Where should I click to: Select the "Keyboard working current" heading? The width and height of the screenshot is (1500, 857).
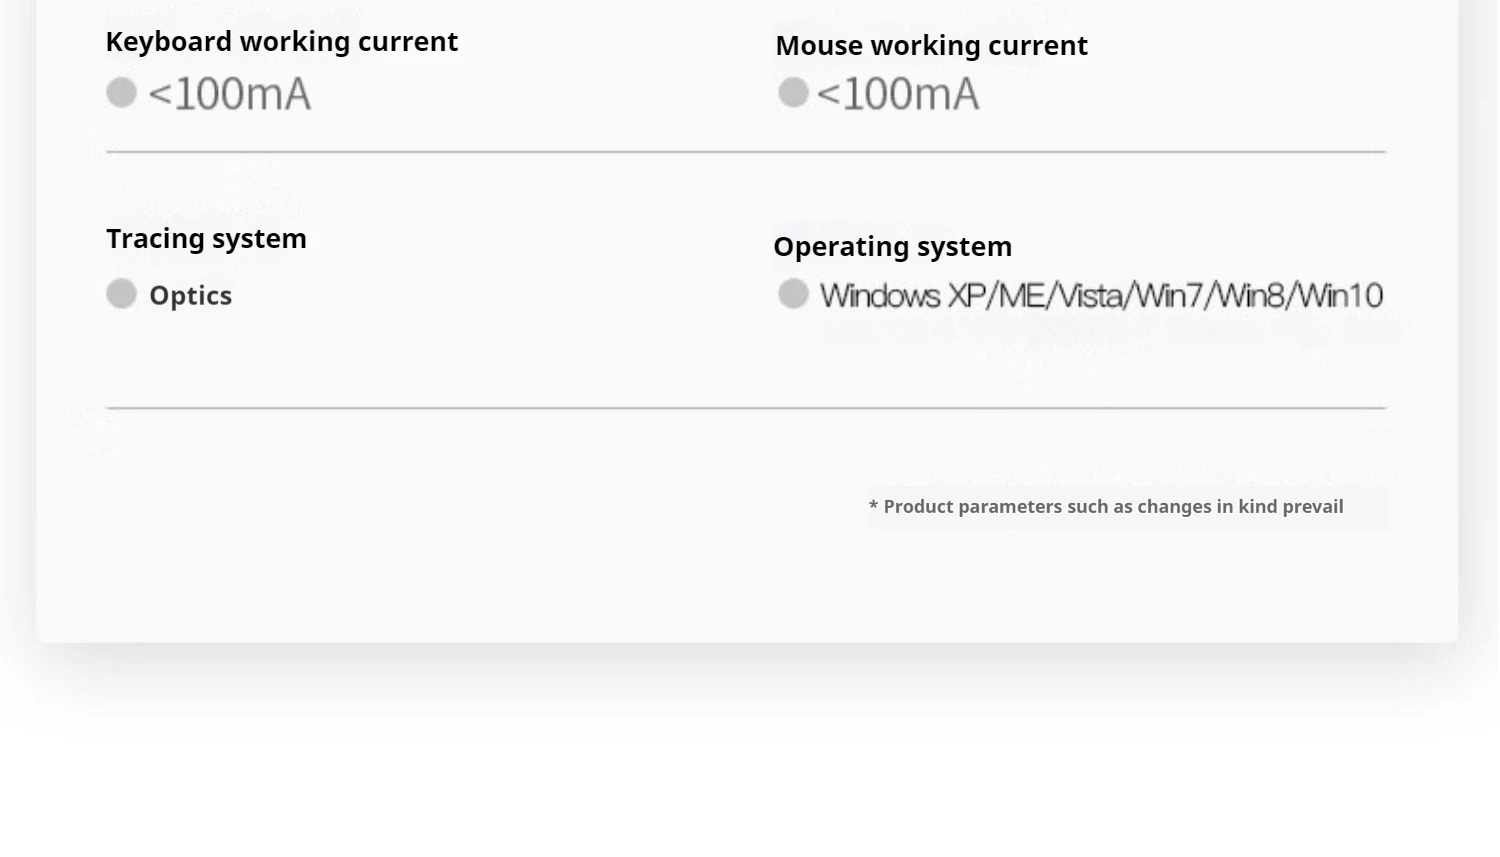(281, 42)
